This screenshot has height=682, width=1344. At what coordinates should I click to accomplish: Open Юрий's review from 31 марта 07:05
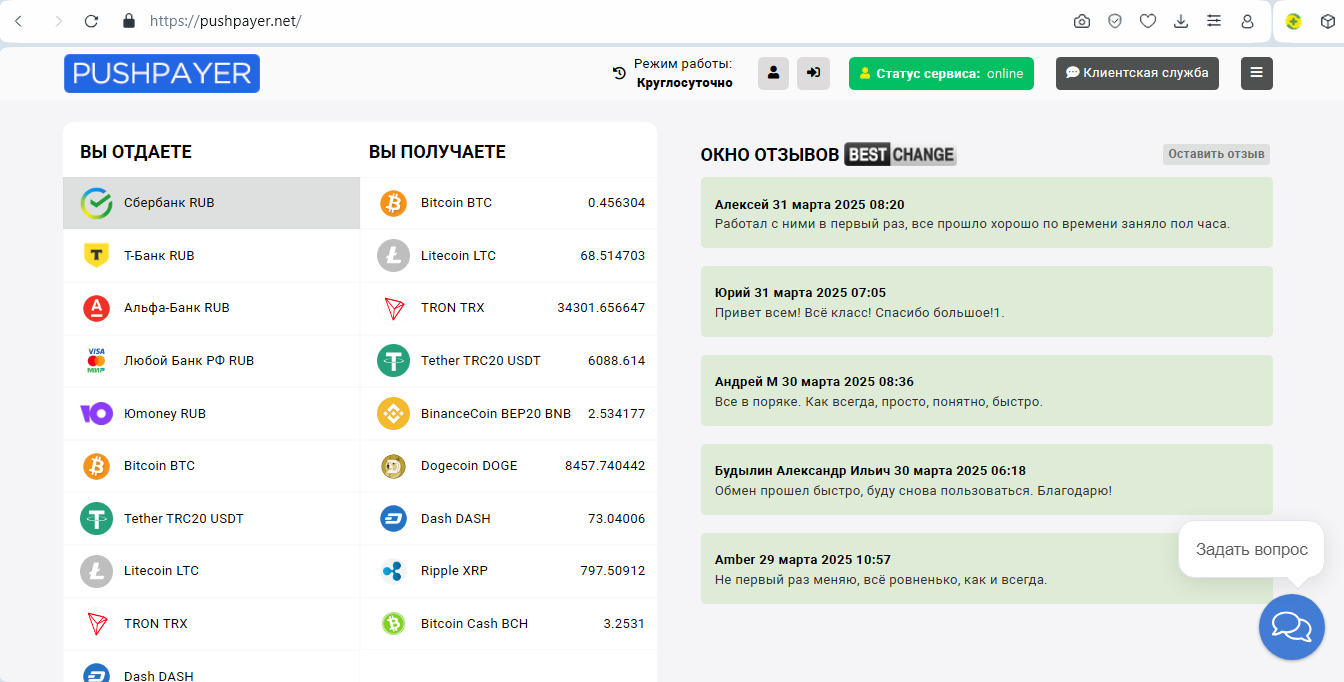[x=987, y=302]
